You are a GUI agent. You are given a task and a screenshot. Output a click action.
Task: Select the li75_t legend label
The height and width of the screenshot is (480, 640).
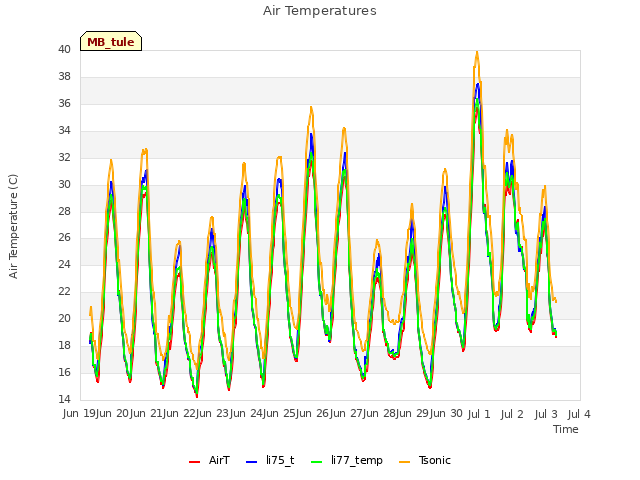(280, 460)
